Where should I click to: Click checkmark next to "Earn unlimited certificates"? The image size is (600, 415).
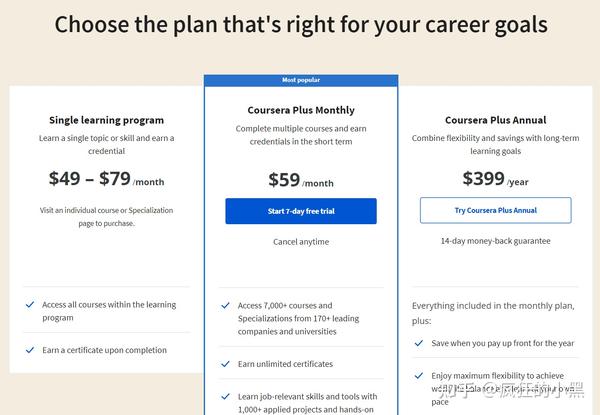pyautogui.click(x=226, y=364)
